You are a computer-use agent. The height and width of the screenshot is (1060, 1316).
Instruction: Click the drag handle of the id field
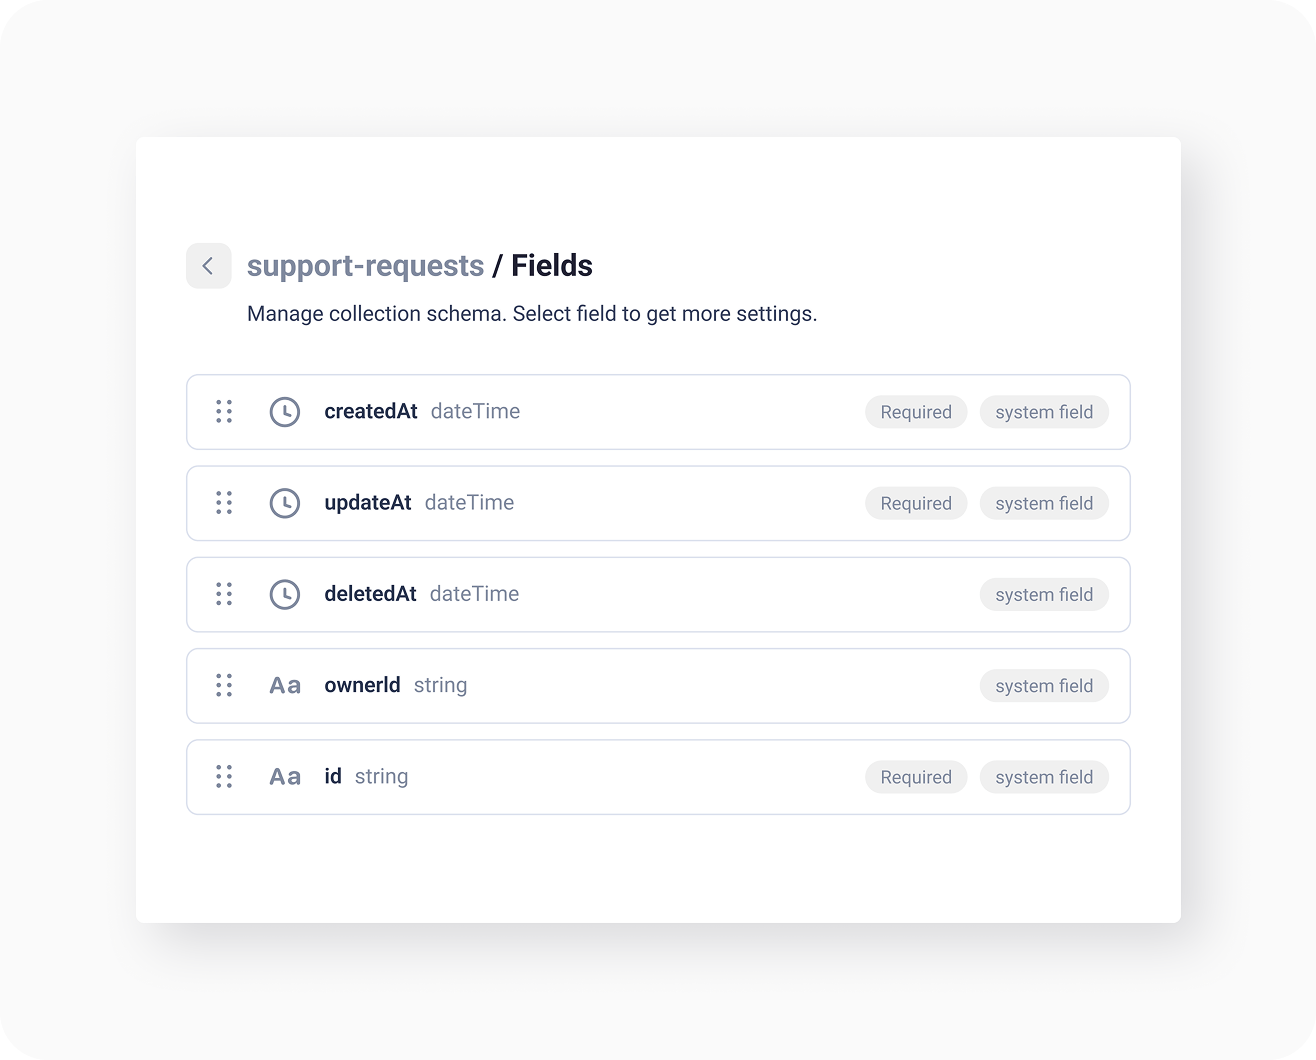point(224,777)
